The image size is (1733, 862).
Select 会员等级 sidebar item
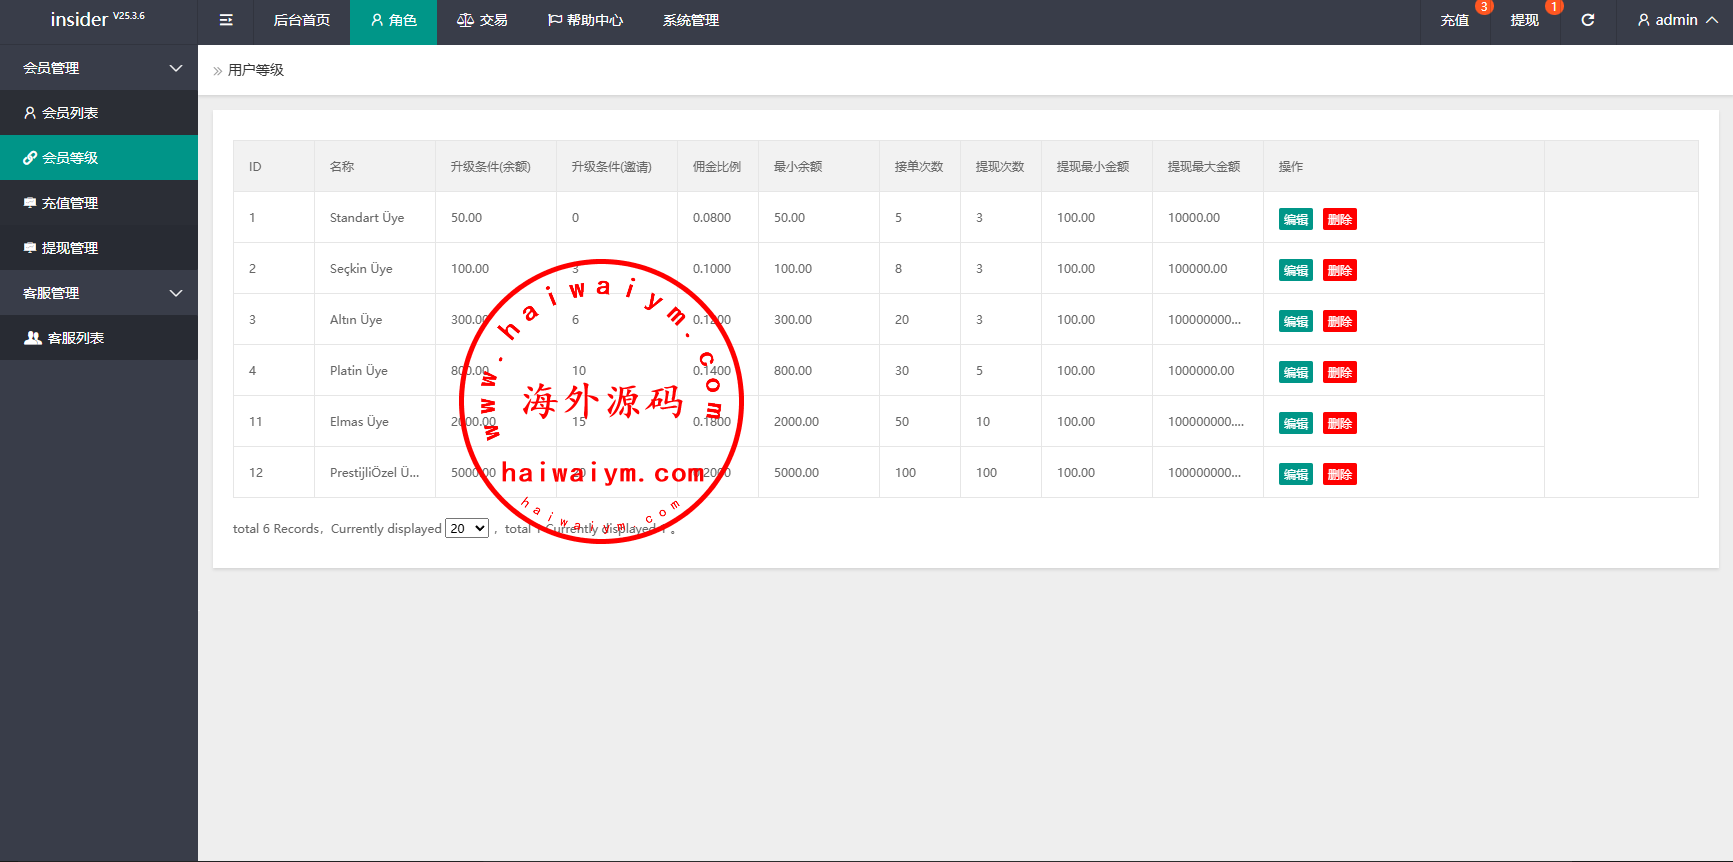pyautogui.click(x=70, y=158)
